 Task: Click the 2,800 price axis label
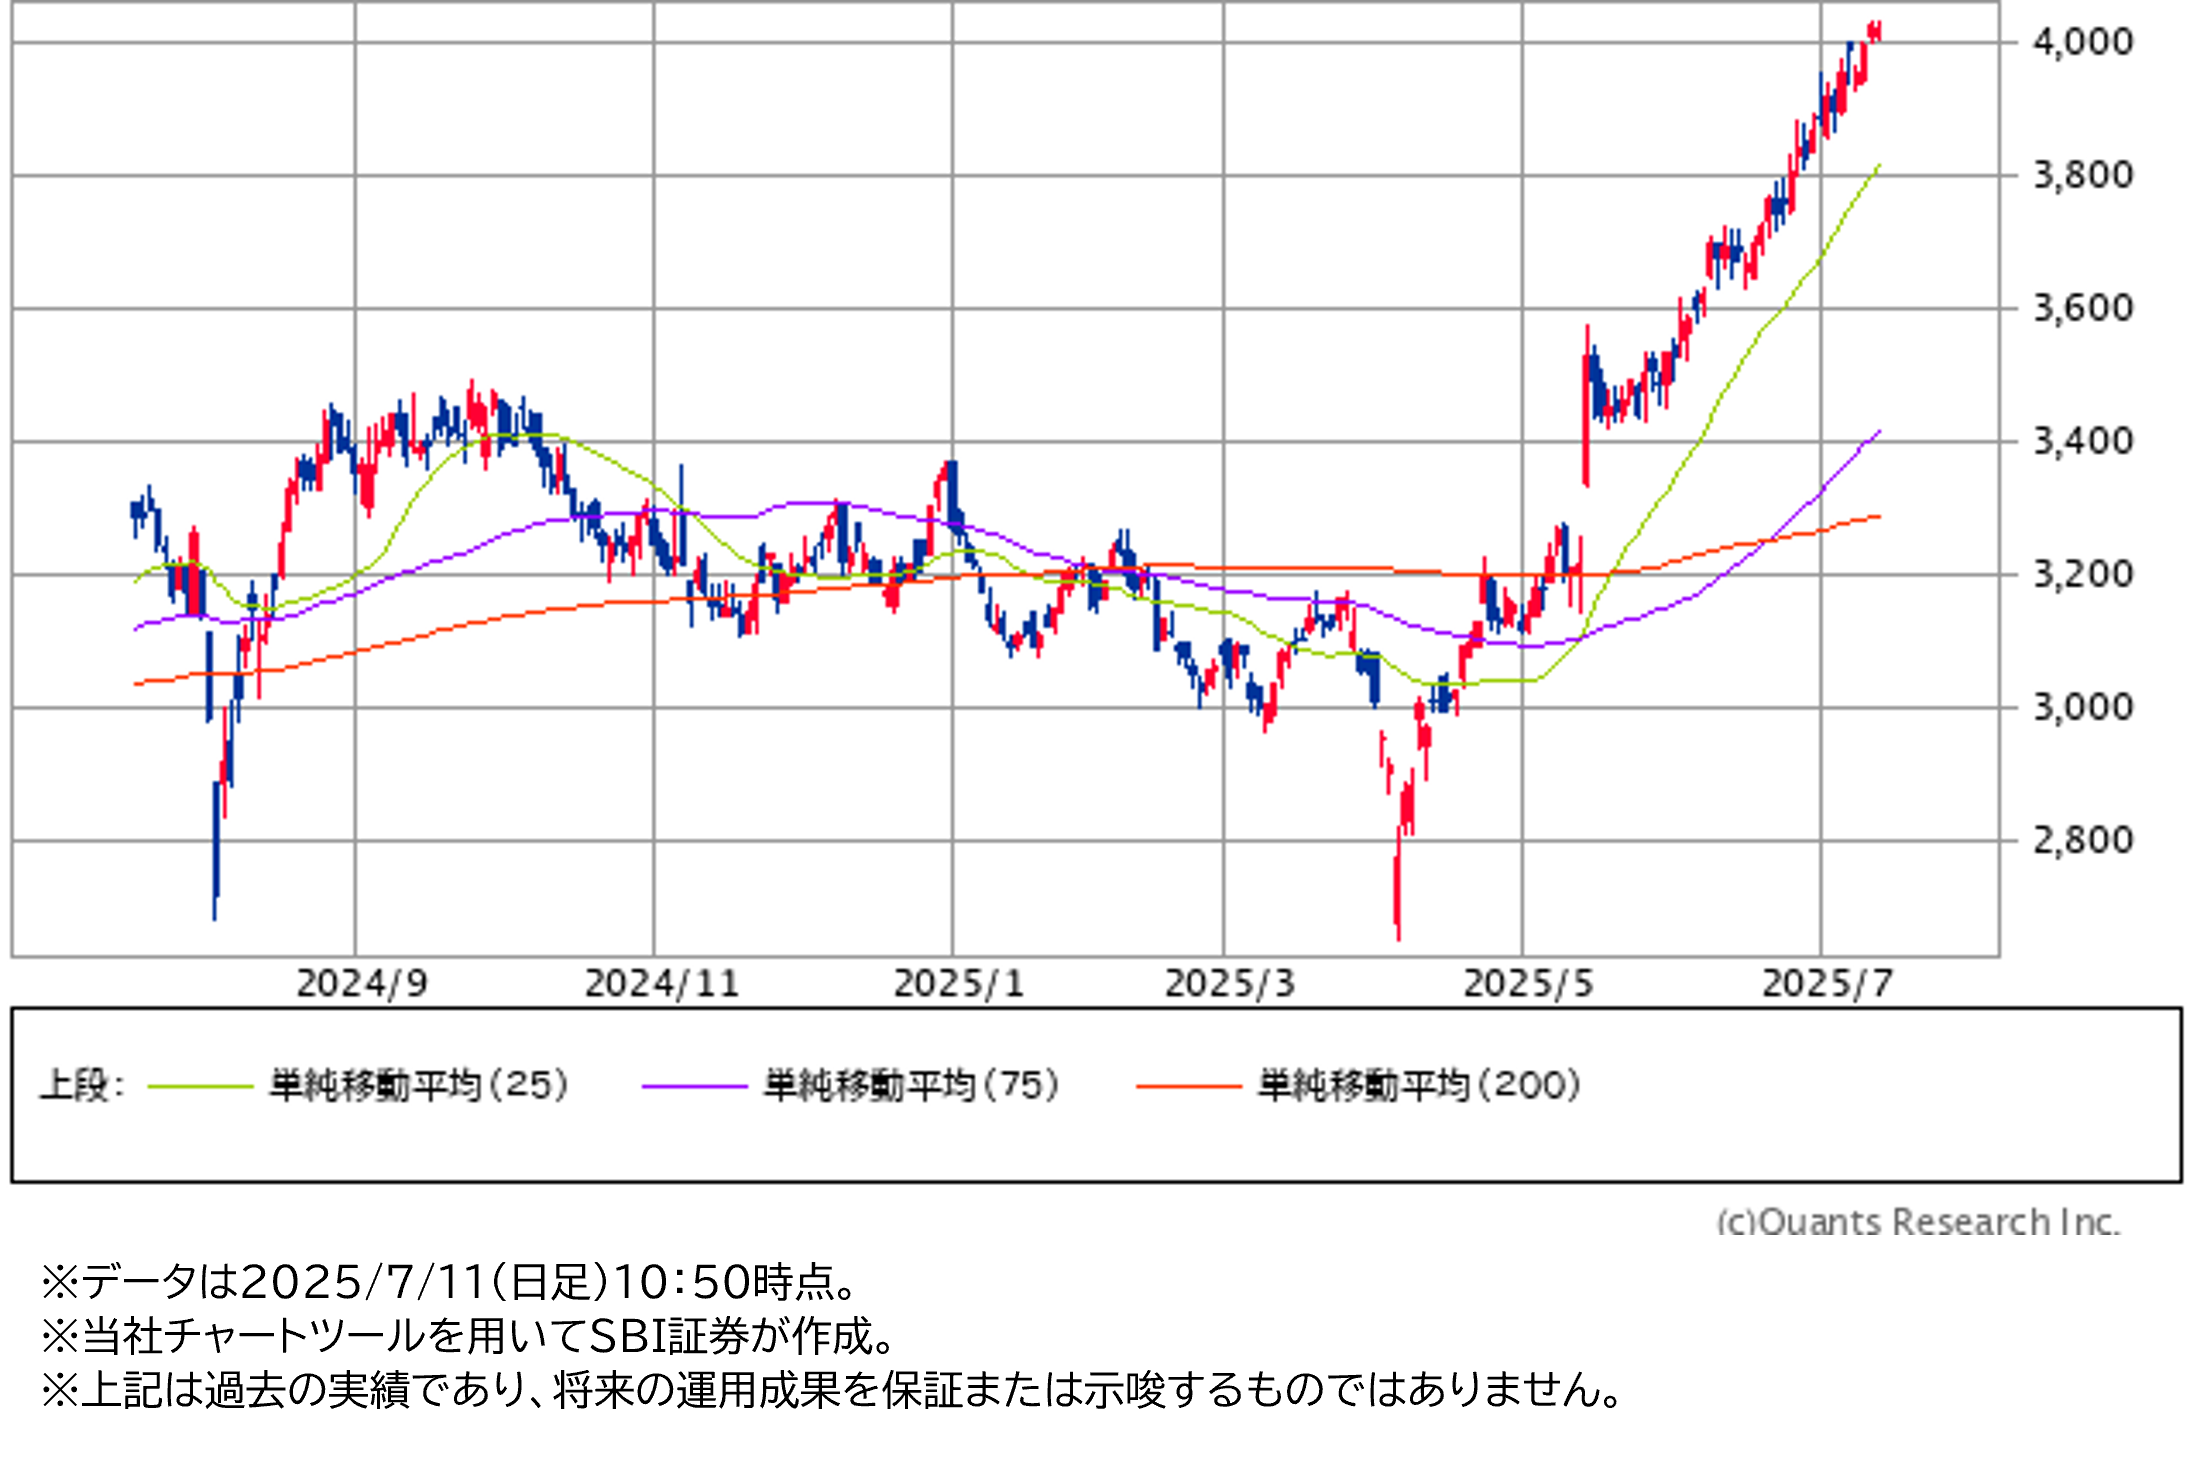click(x=2083, y=840)
